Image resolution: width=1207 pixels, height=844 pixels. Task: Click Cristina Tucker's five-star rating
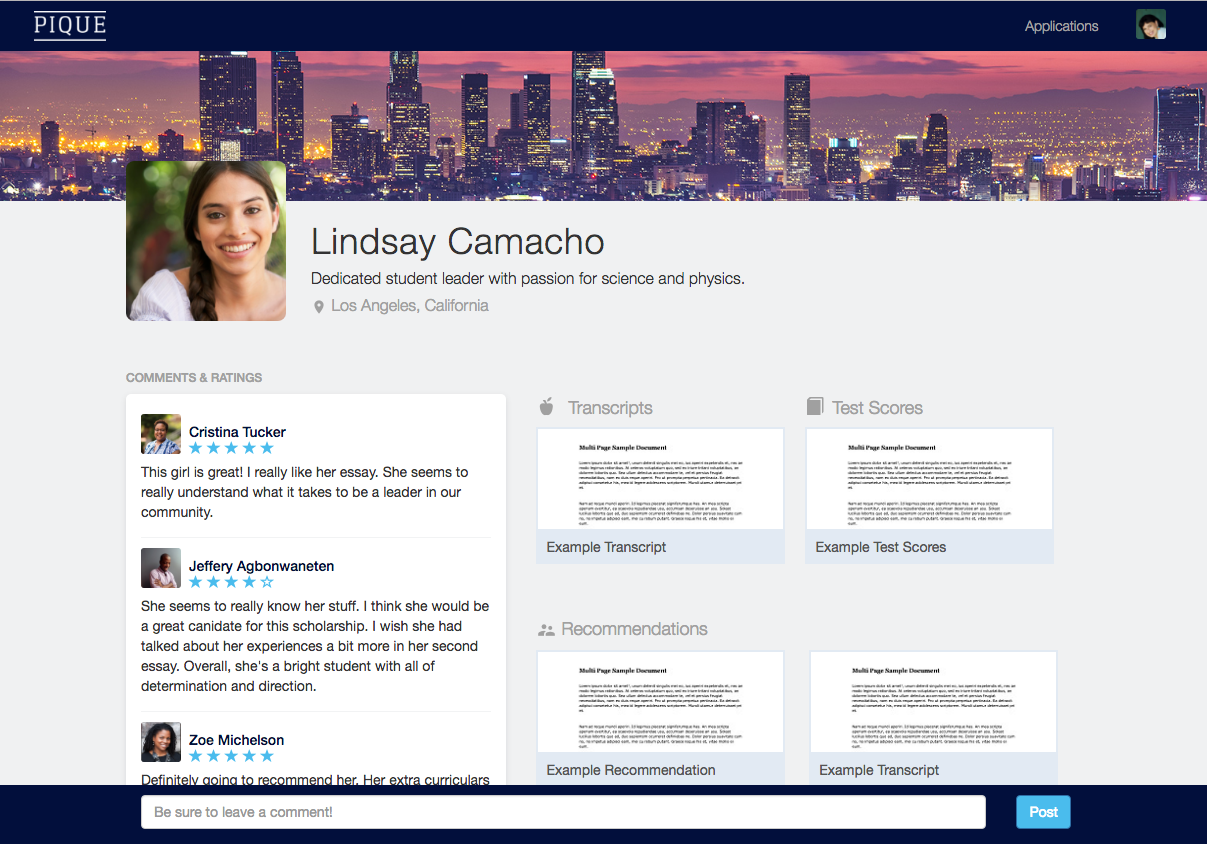[x=231, y=448]
